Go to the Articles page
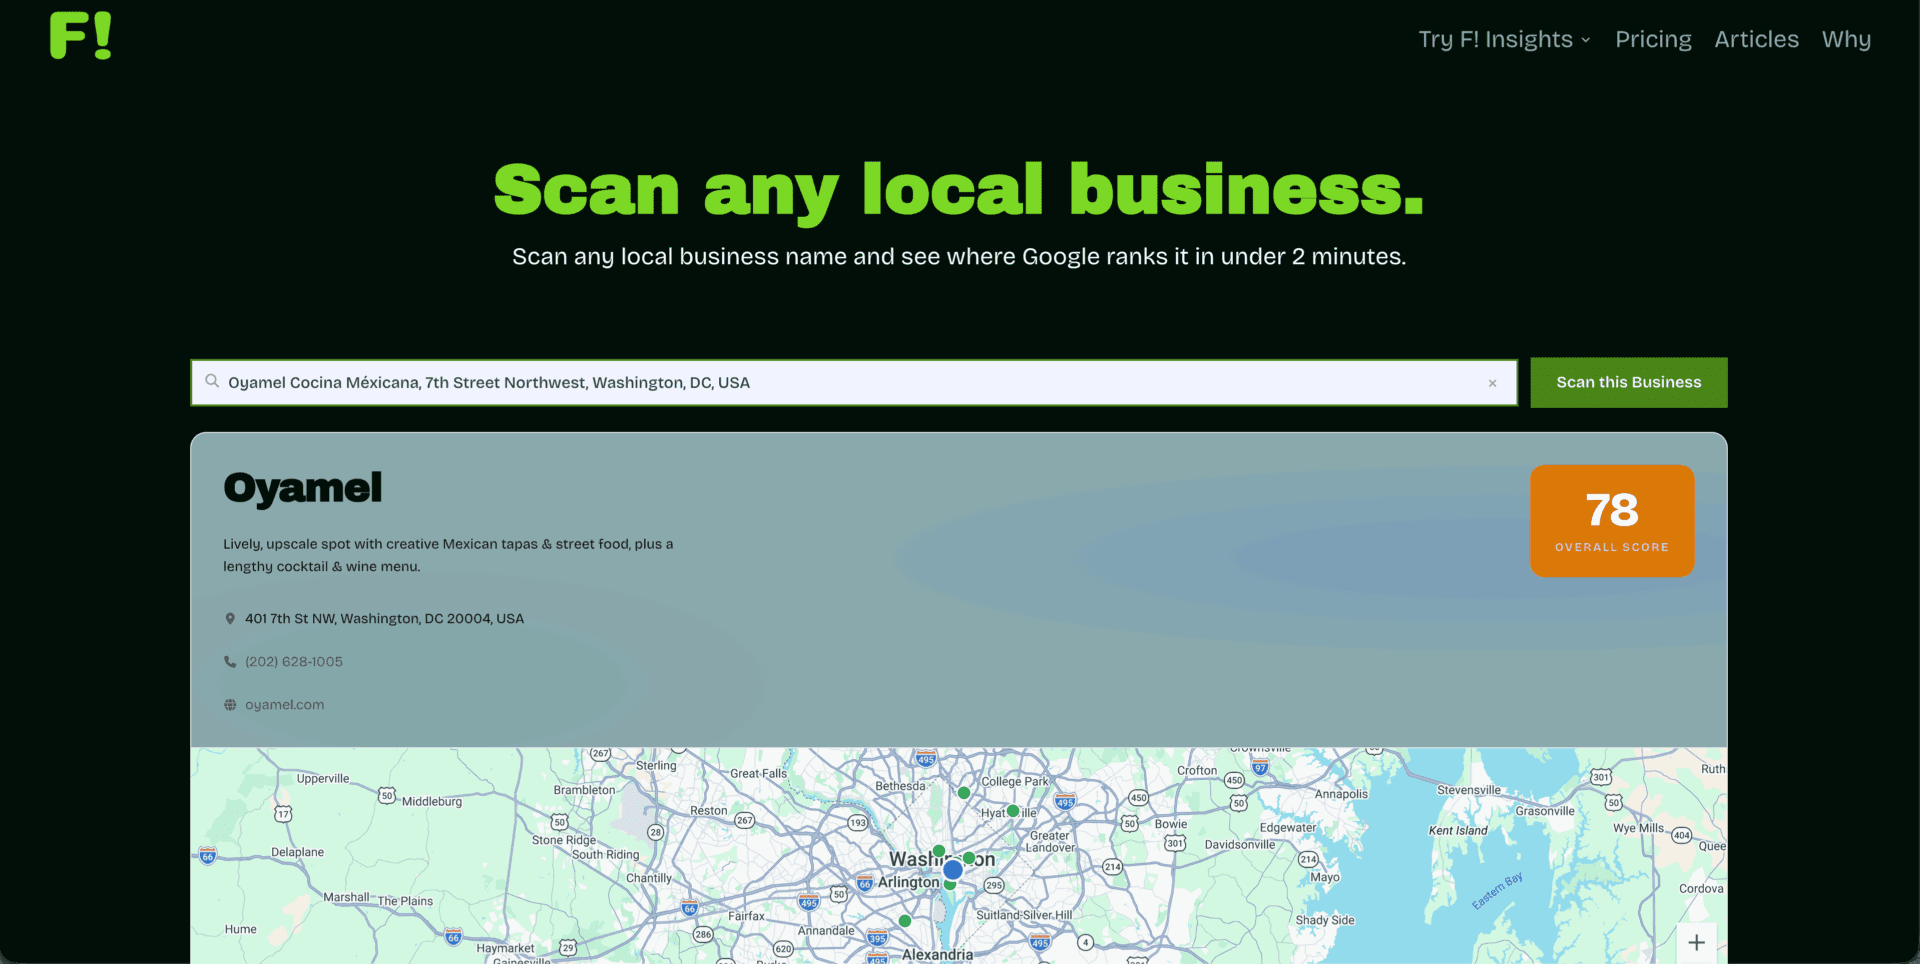 coord(1756,39)
